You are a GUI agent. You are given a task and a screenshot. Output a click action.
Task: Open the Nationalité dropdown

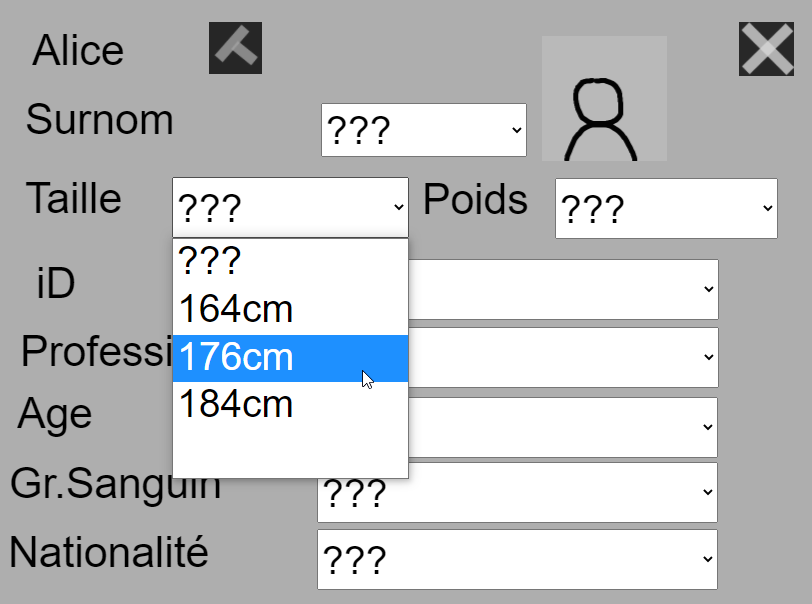[517, 560]
